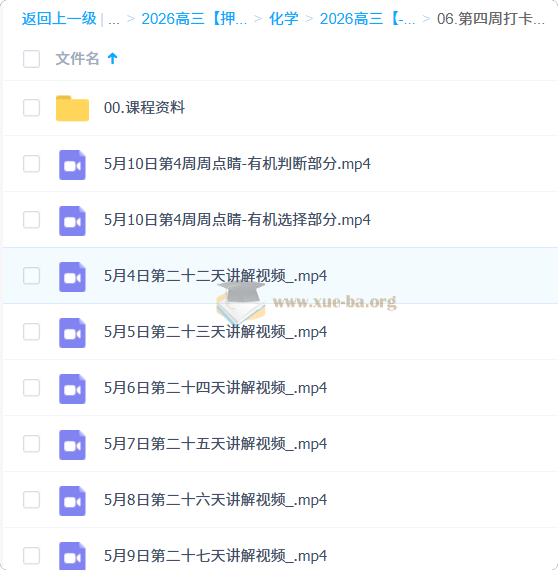Tick checkbox for 5月9日第二十七天讲解视频
This screenshot has width=558, height=570.
coord(32,555)
